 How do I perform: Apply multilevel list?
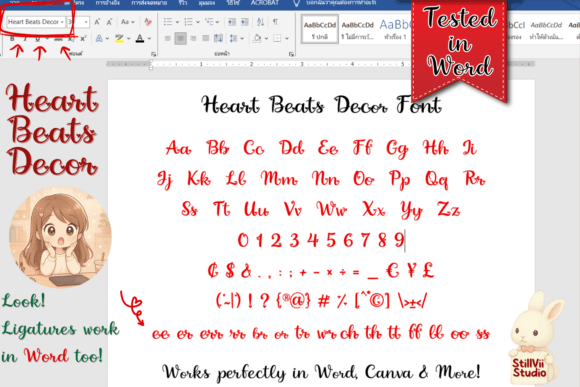point(209,22)
